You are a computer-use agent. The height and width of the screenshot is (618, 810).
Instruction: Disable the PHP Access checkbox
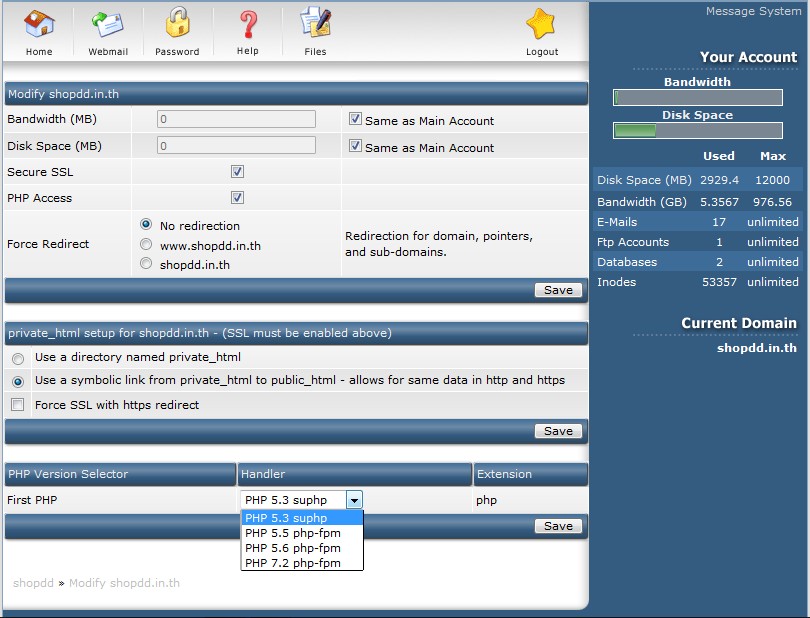(237, 198)
